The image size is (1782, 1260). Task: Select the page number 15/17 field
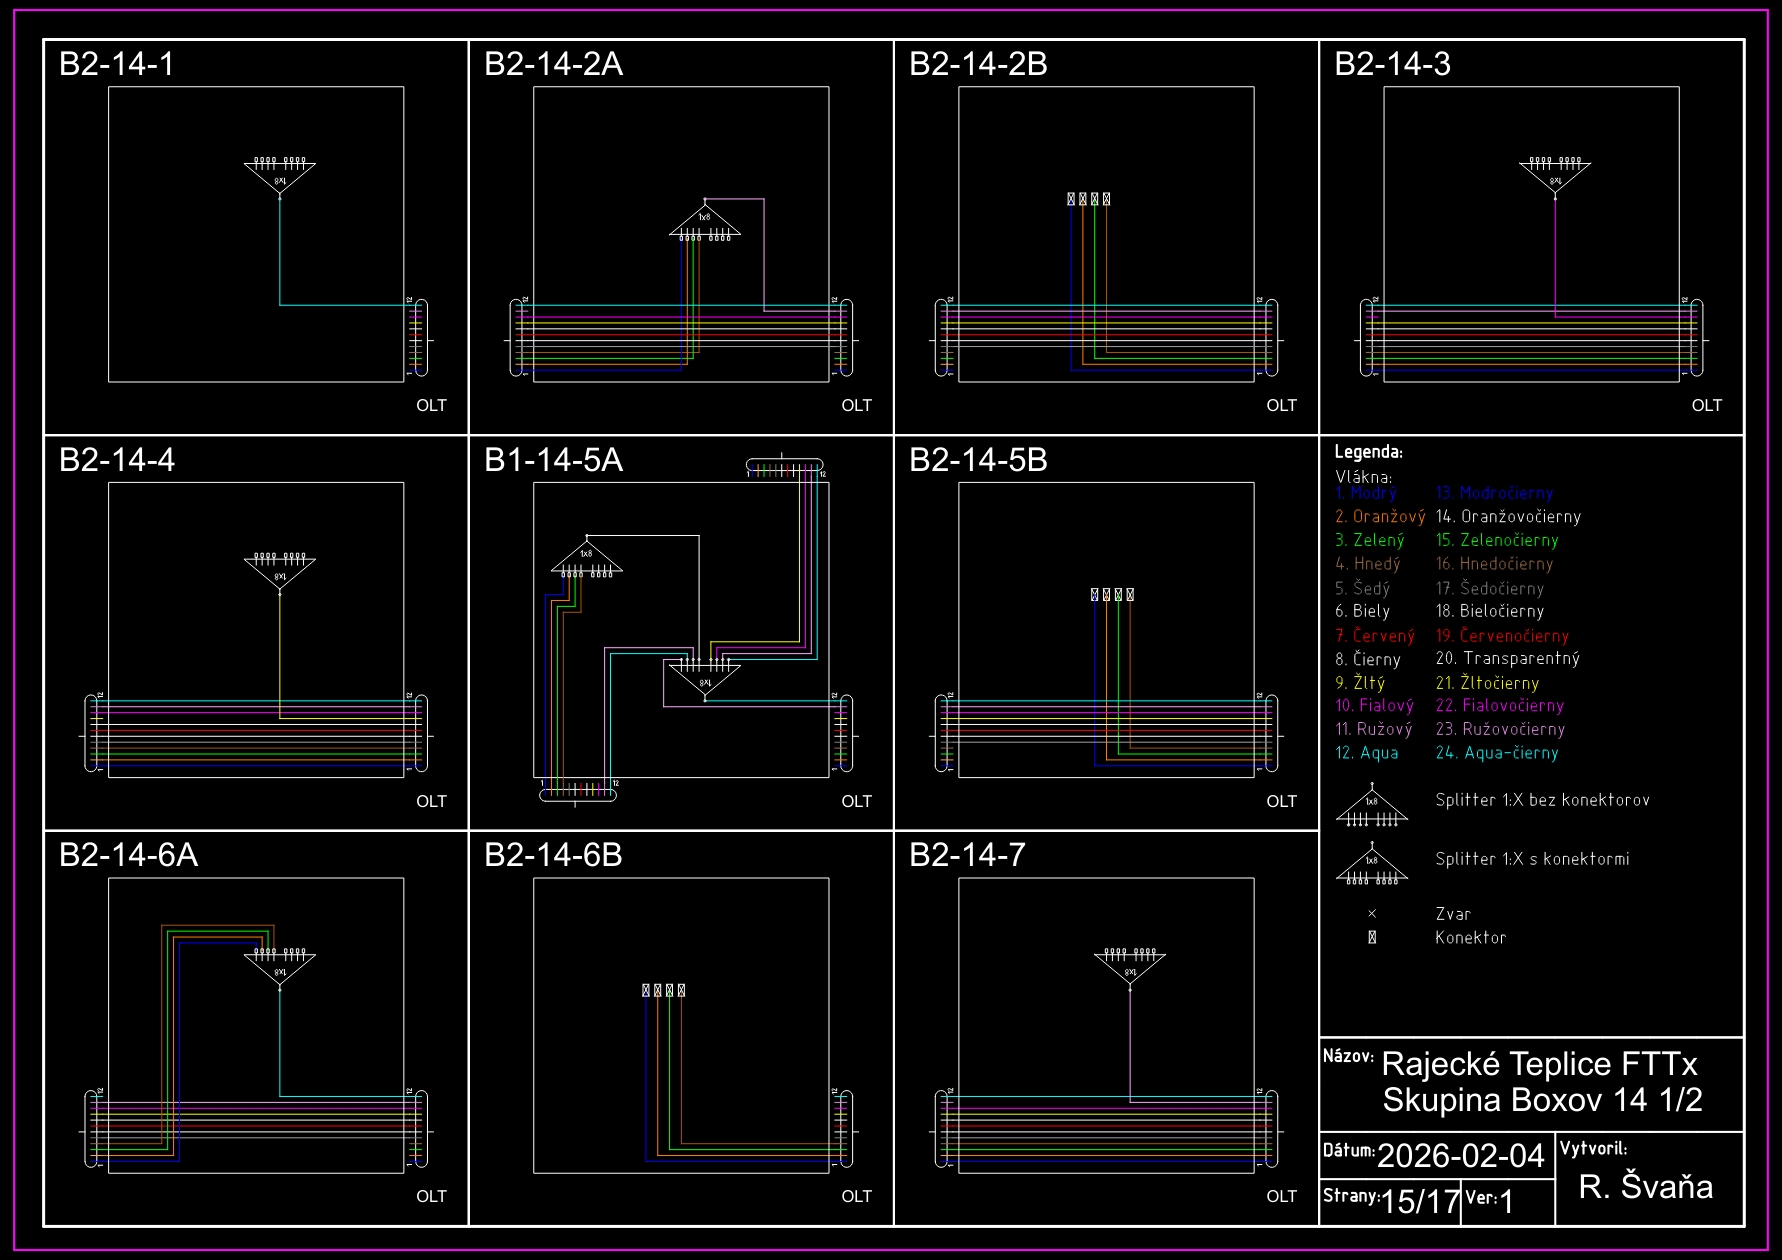click(1420, 1201)
